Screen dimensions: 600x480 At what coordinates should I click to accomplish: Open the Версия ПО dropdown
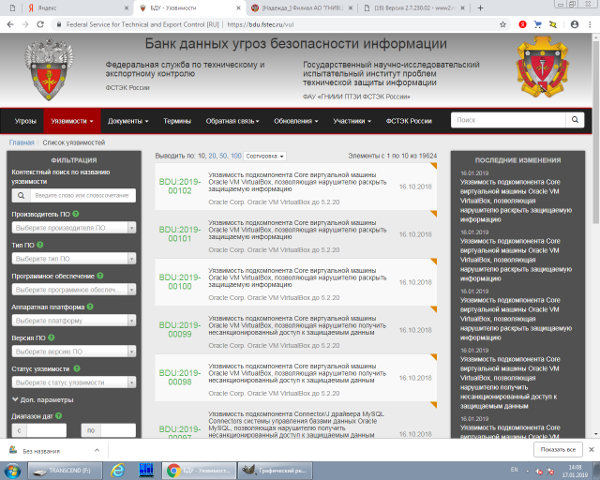74,351
